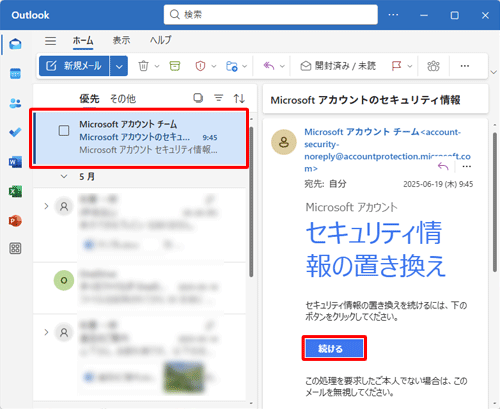Viewport: 500px width, 409px height.
Task: Open the Calendar in sidebar
Action: pos(15,73)
